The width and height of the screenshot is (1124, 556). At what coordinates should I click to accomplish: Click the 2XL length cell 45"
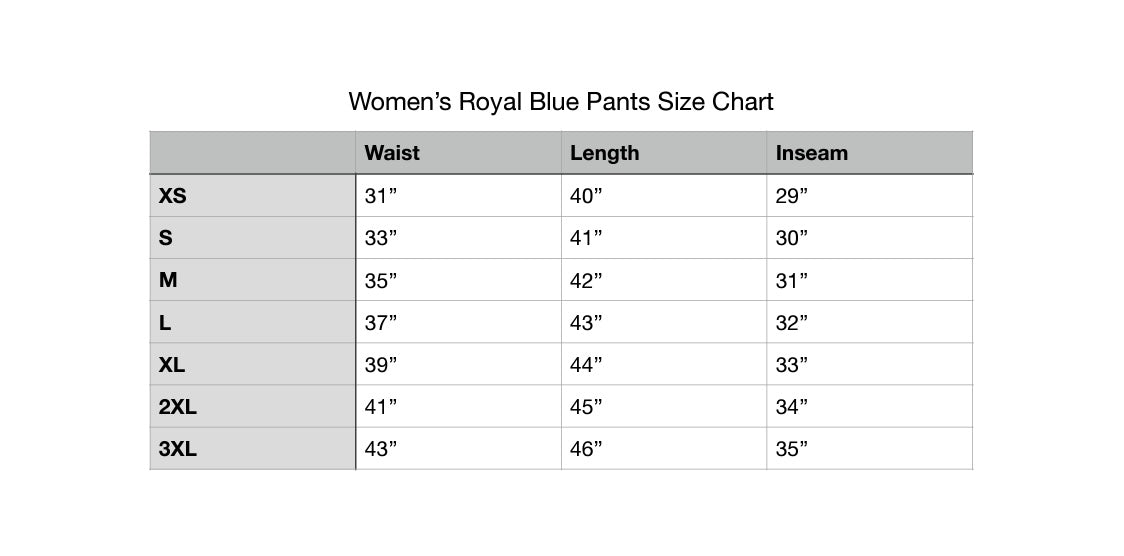point(586,407)
